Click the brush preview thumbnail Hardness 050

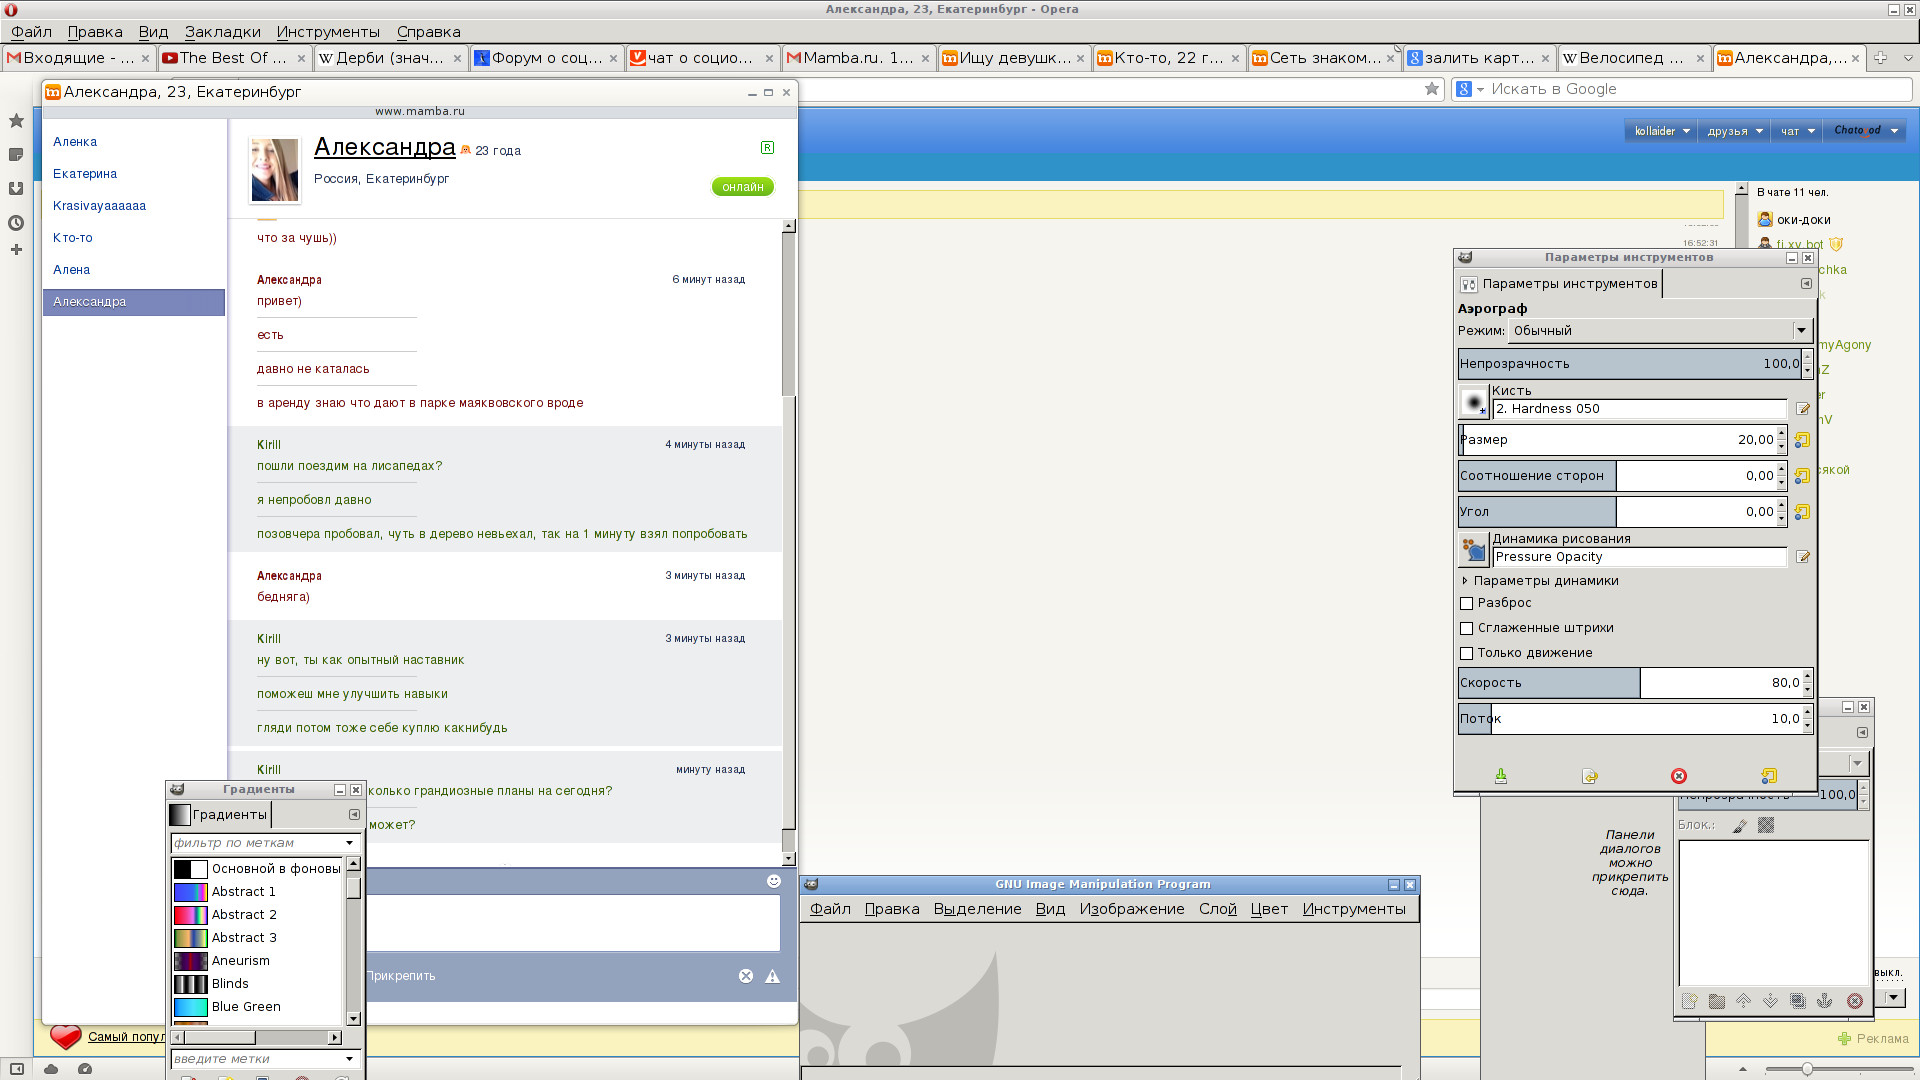tap(1473, 402)
